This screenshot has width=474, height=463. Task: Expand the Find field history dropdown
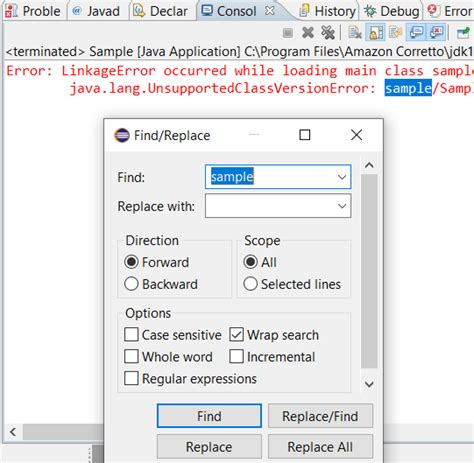(x=342, y=177)
